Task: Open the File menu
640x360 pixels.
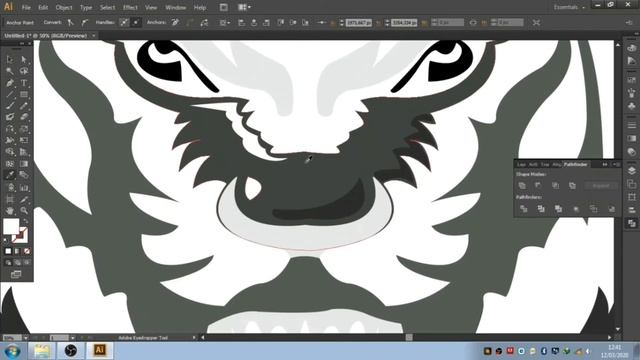Action: click(26, 7)
